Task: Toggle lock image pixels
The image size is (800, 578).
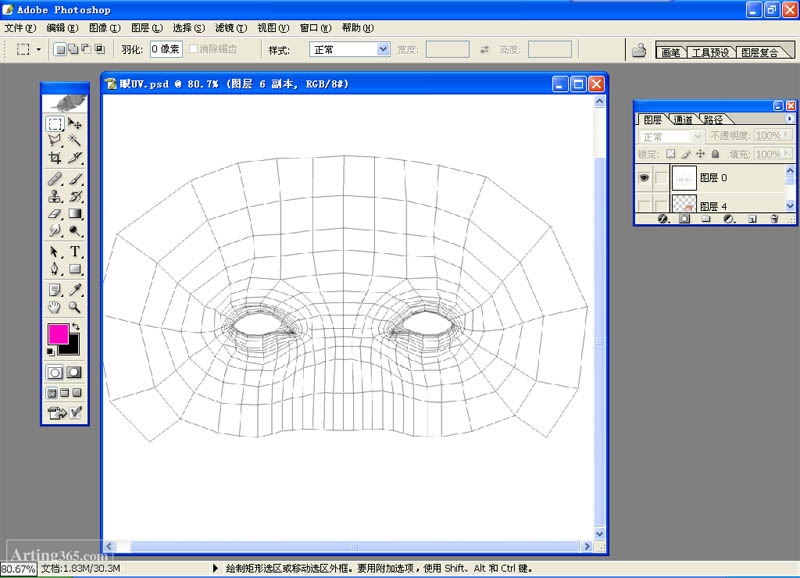Action: click(x=686, y=154)
